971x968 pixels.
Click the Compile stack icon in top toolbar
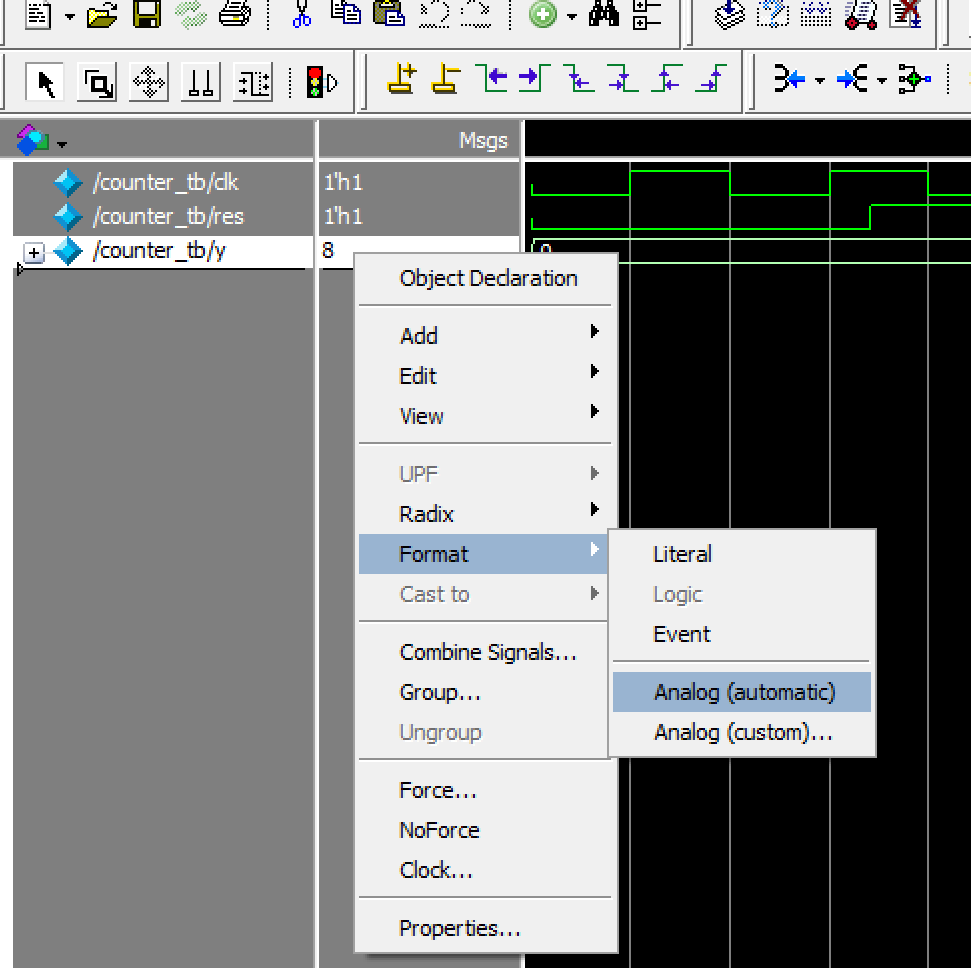point(730,14)
